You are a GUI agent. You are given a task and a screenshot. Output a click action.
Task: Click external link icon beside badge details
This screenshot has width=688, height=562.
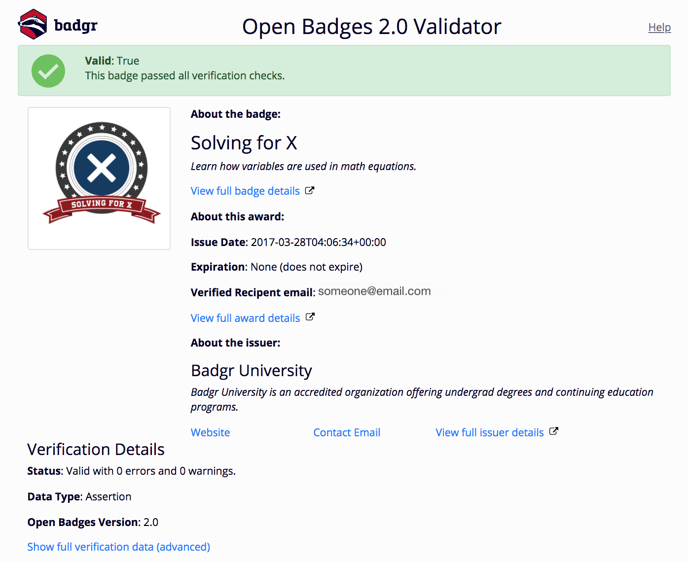tap(310, 190)
